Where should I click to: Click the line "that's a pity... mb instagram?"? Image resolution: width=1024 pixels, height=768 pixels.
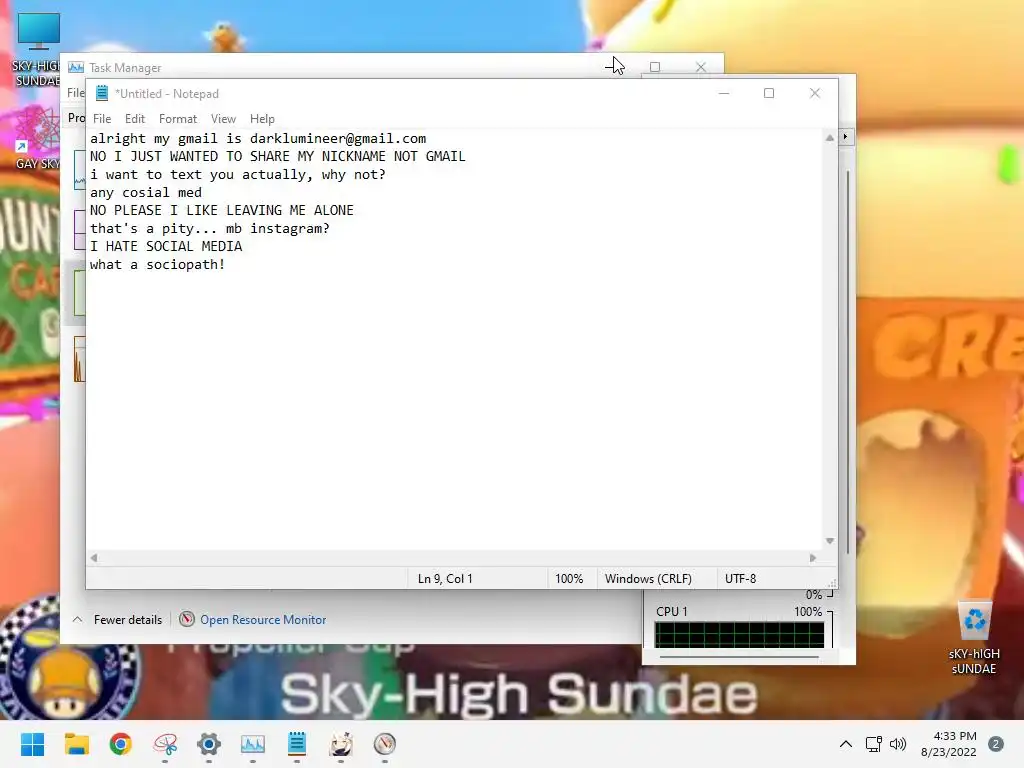tap(210, 229)
